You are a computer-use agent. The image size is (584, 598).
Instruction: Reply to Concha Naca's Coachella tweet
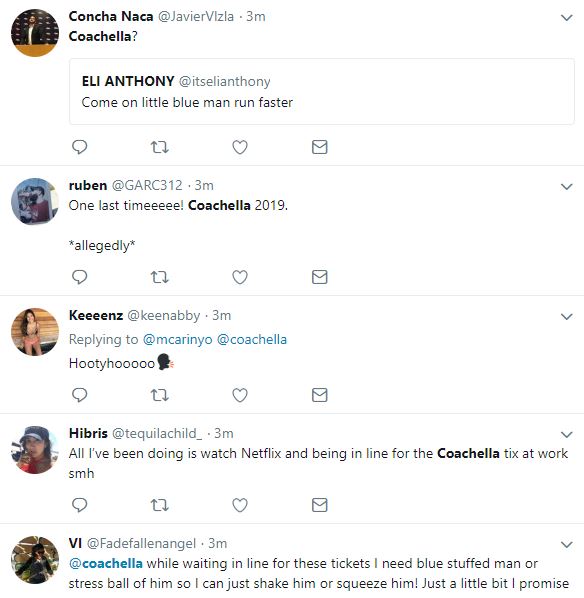pyautogui.click(x=80, y=147)
